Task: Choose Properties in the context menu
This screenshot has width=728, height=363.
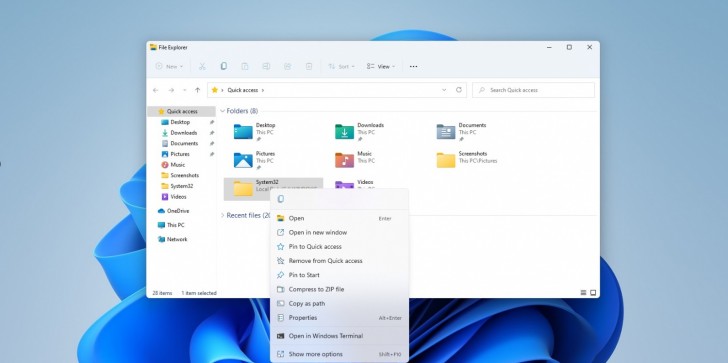Action: tap(339, 318)
